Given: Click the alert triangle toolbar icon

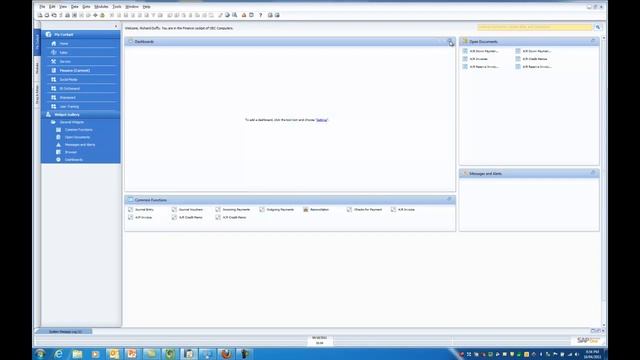Looking at the screenshot, I should [244, 15].
